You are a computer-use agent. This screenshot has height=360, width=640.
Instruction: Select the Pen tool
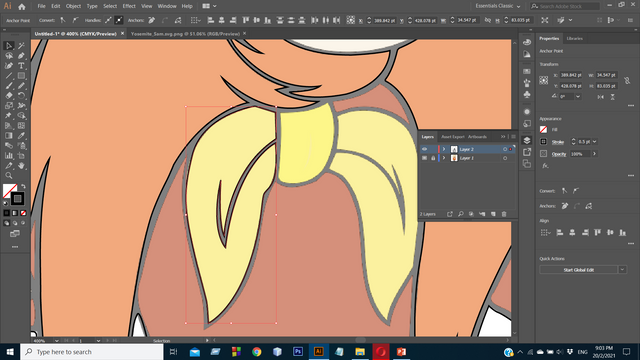point(21,56)
